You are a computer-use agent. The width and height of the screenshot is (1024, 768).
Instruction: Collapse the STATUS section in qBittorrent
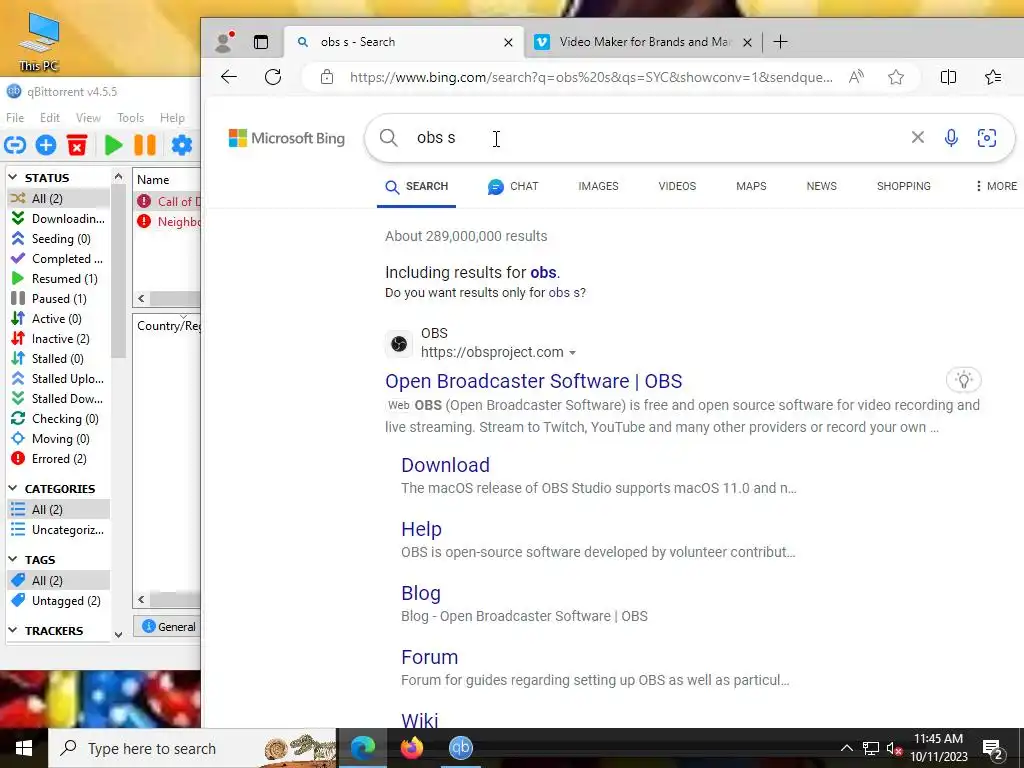click(12, 177)
